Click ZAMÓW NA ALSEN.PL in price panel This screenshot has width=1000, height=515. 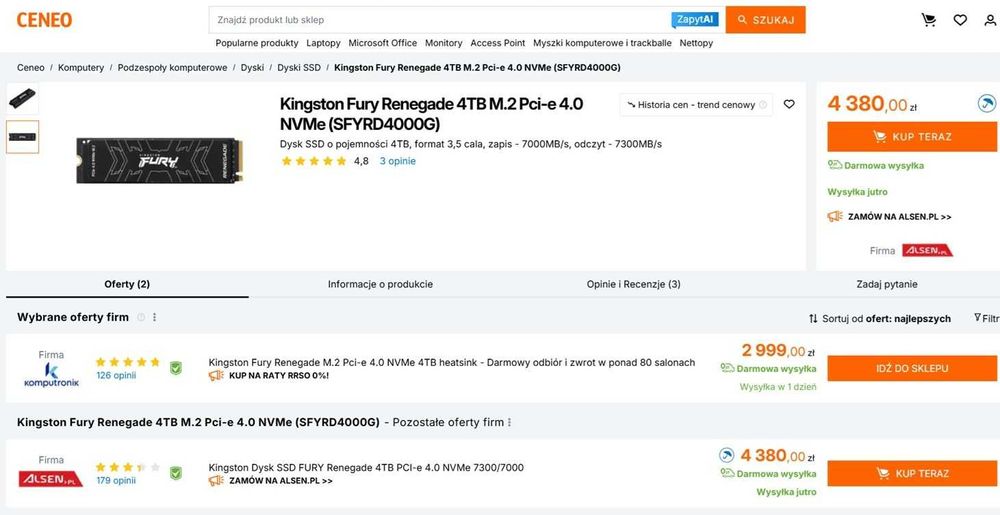click(x=899, y=217)
